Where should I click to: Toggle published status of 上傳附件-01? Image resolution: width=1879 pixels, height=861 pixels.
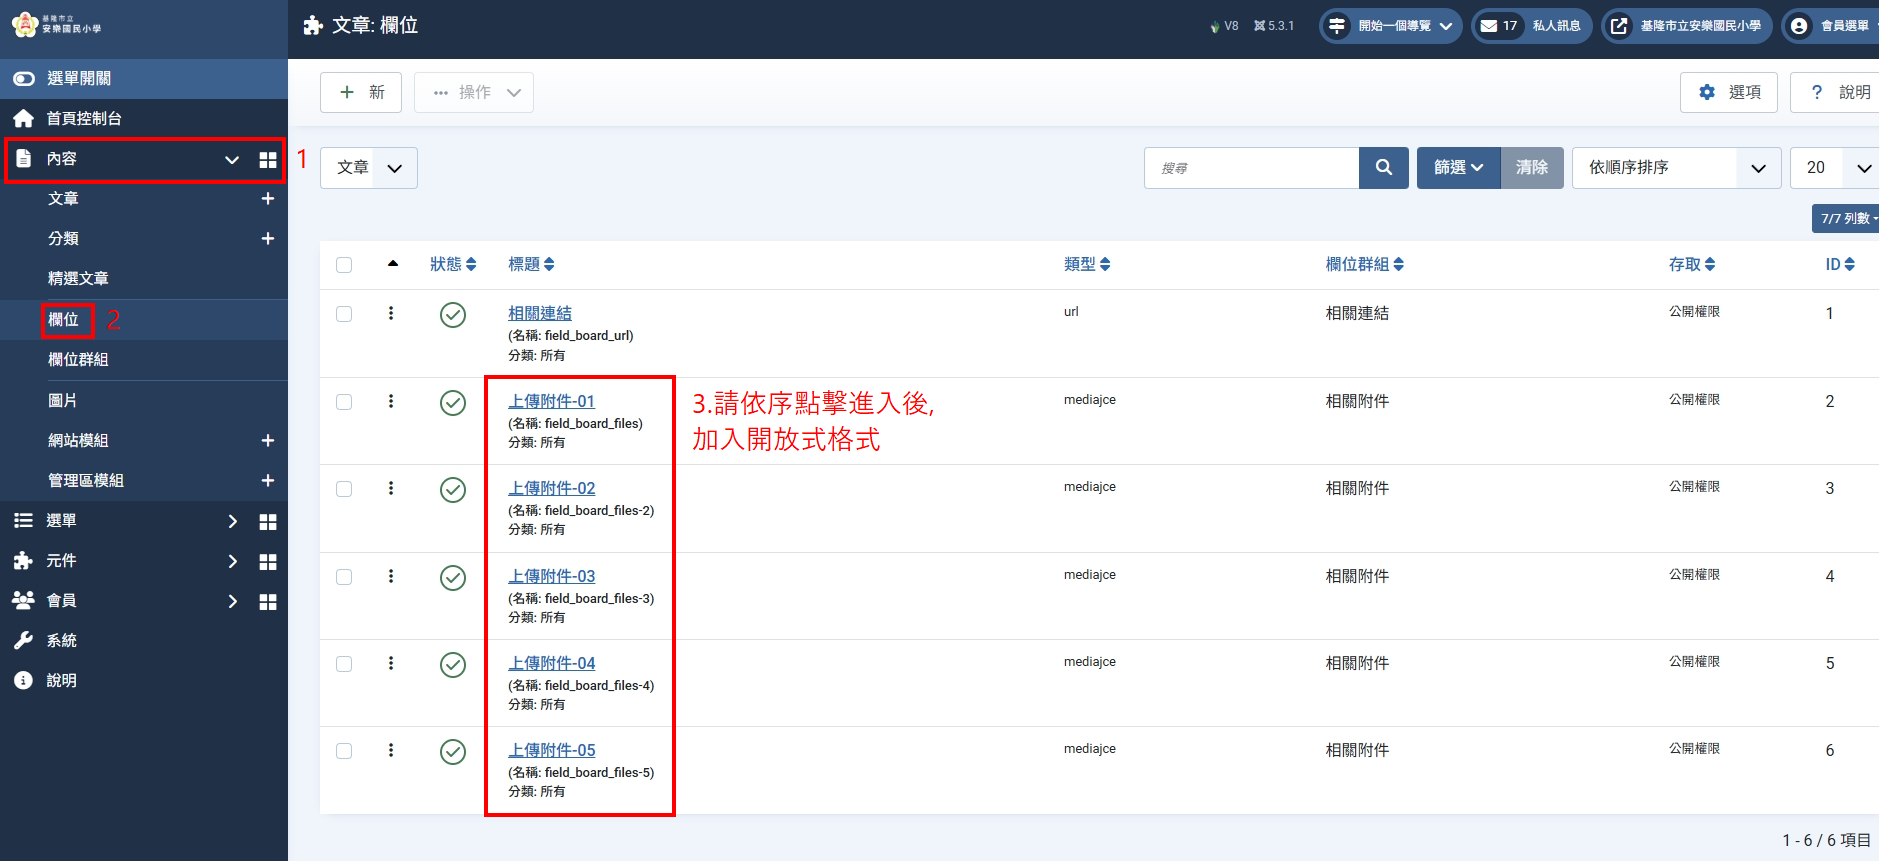point(453,402)
